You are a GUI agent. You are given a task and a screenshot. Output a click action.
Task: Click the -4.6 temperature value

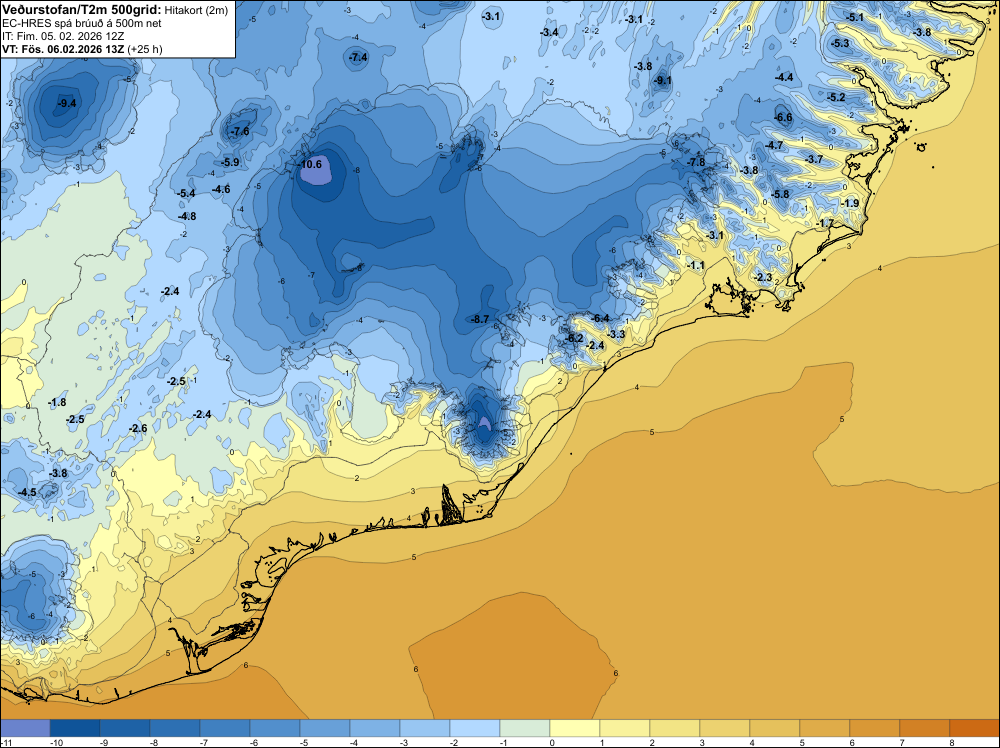coord(221,189)
